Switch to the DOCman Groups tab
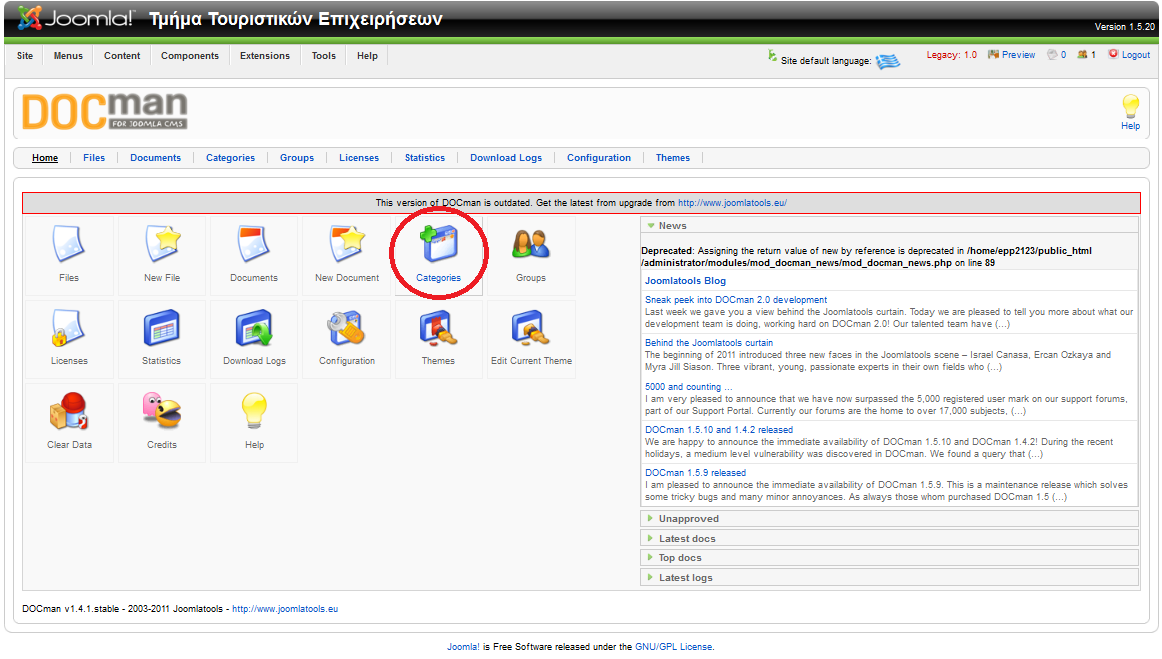The width and height of the screenshot is (1162, 659). click(297, 158)
